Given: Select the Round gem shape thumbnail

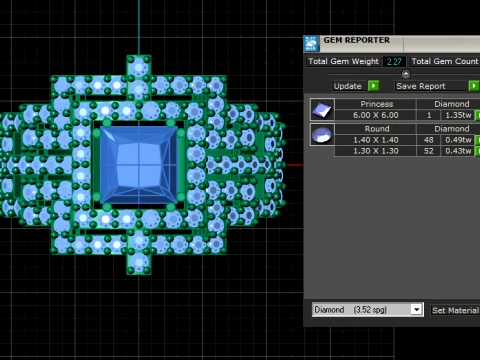Looking at the screenshot, I should click(x=322, y=134).
